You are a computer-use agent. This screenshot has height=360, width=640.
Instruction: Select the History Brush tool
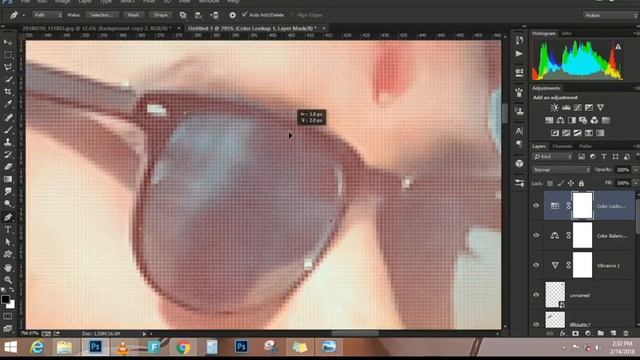(x=8, y=155)
